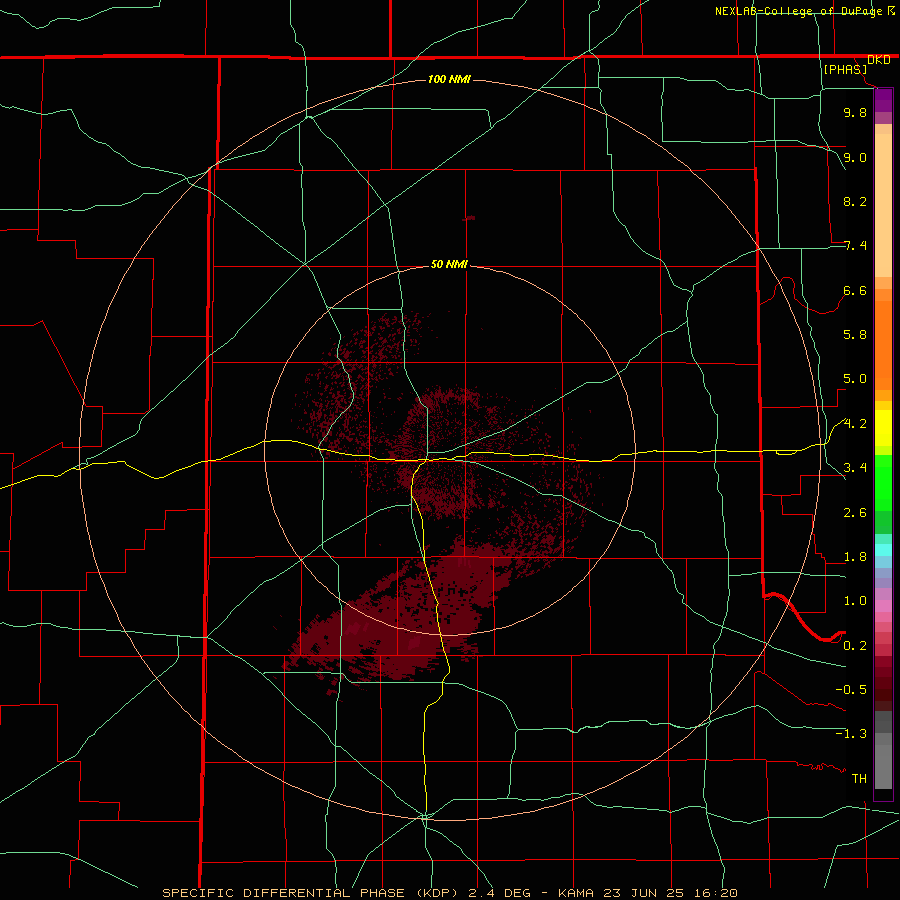The image size is (900, 900).
Task: Pick the yellow band beside 4.2
Action: pos(883,428)
